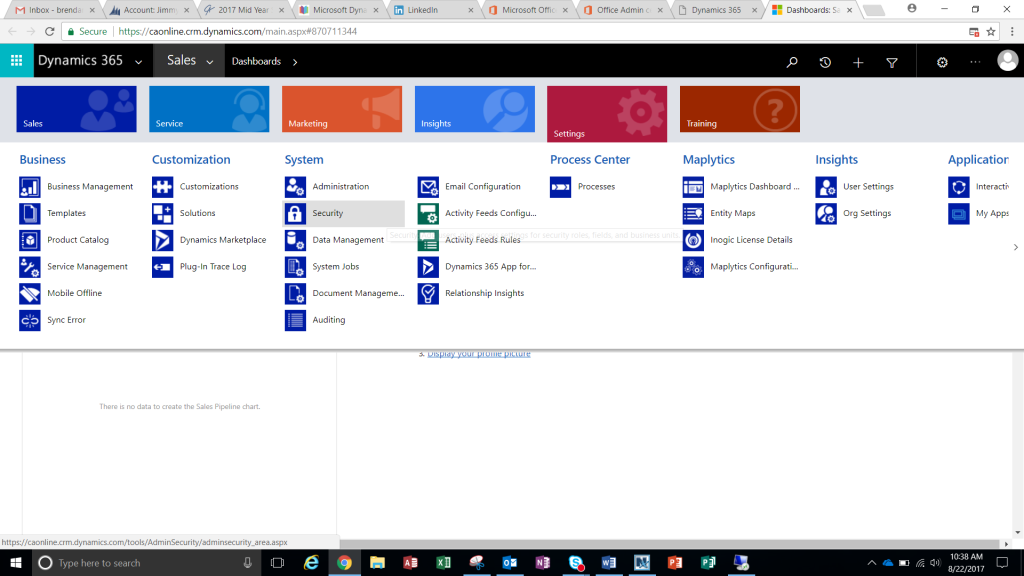Image resolution: width=1024 pixels, height=576 pixels.
Task: Select the Training area tile
Action: click(x=739, y=109)
